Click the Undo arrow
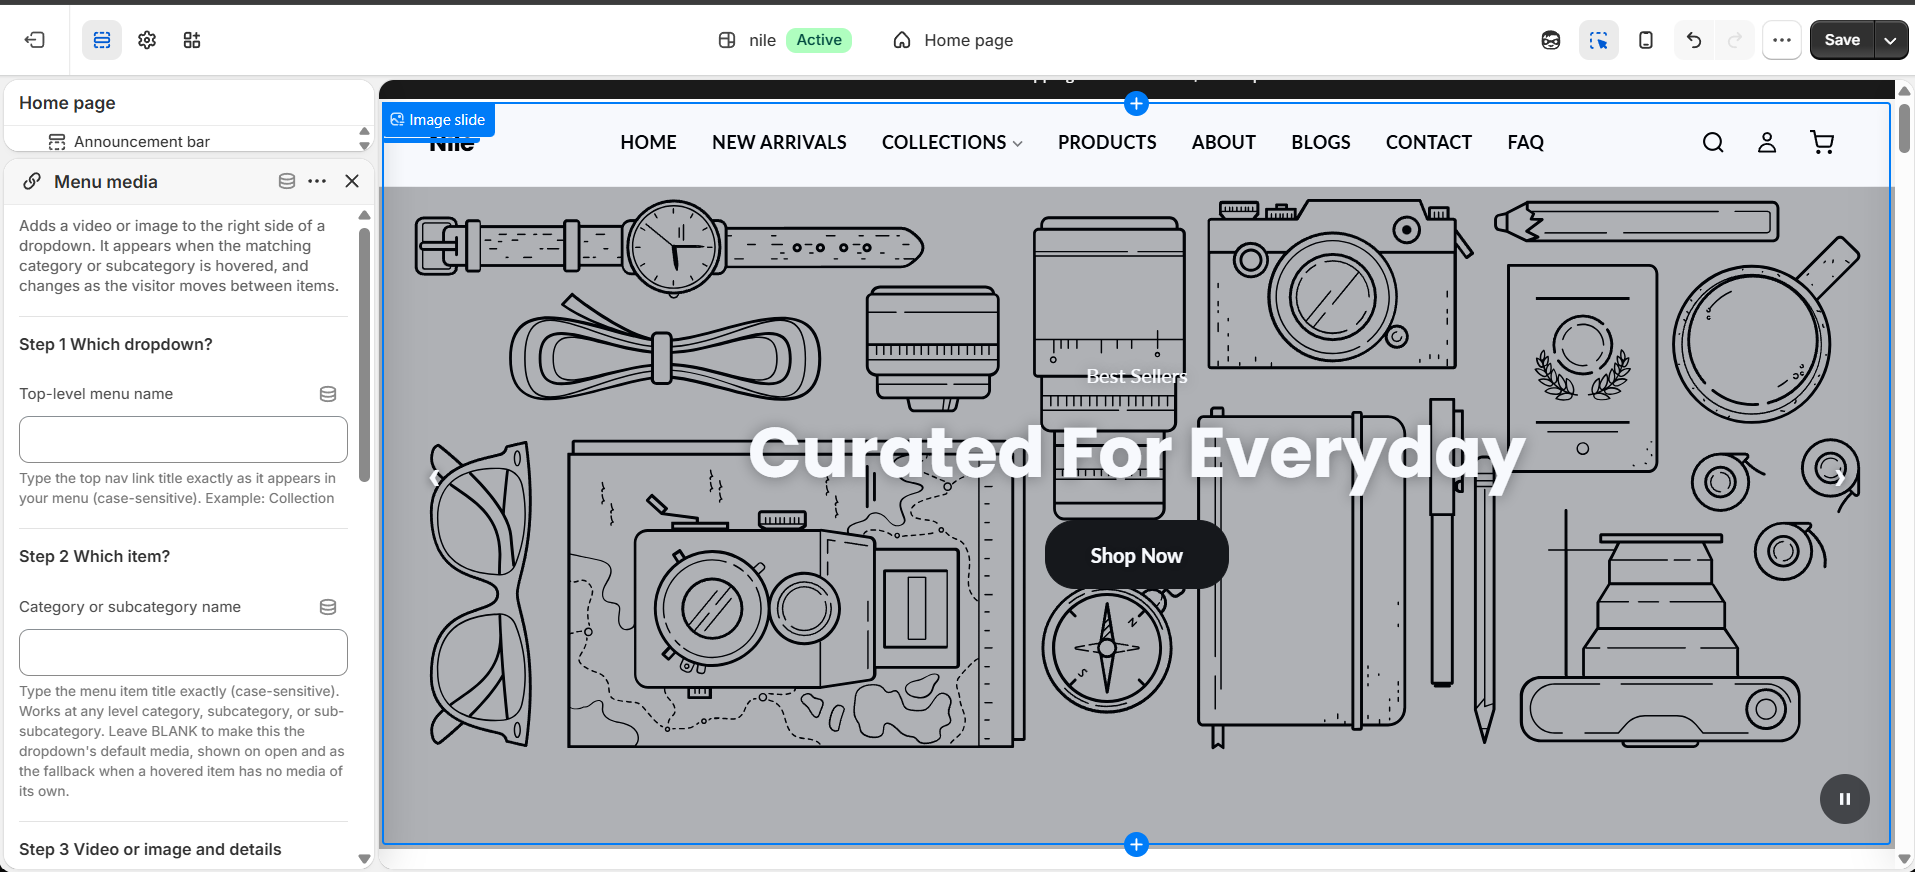Viewport: 1915px width, 872px height. [1694, 40]
